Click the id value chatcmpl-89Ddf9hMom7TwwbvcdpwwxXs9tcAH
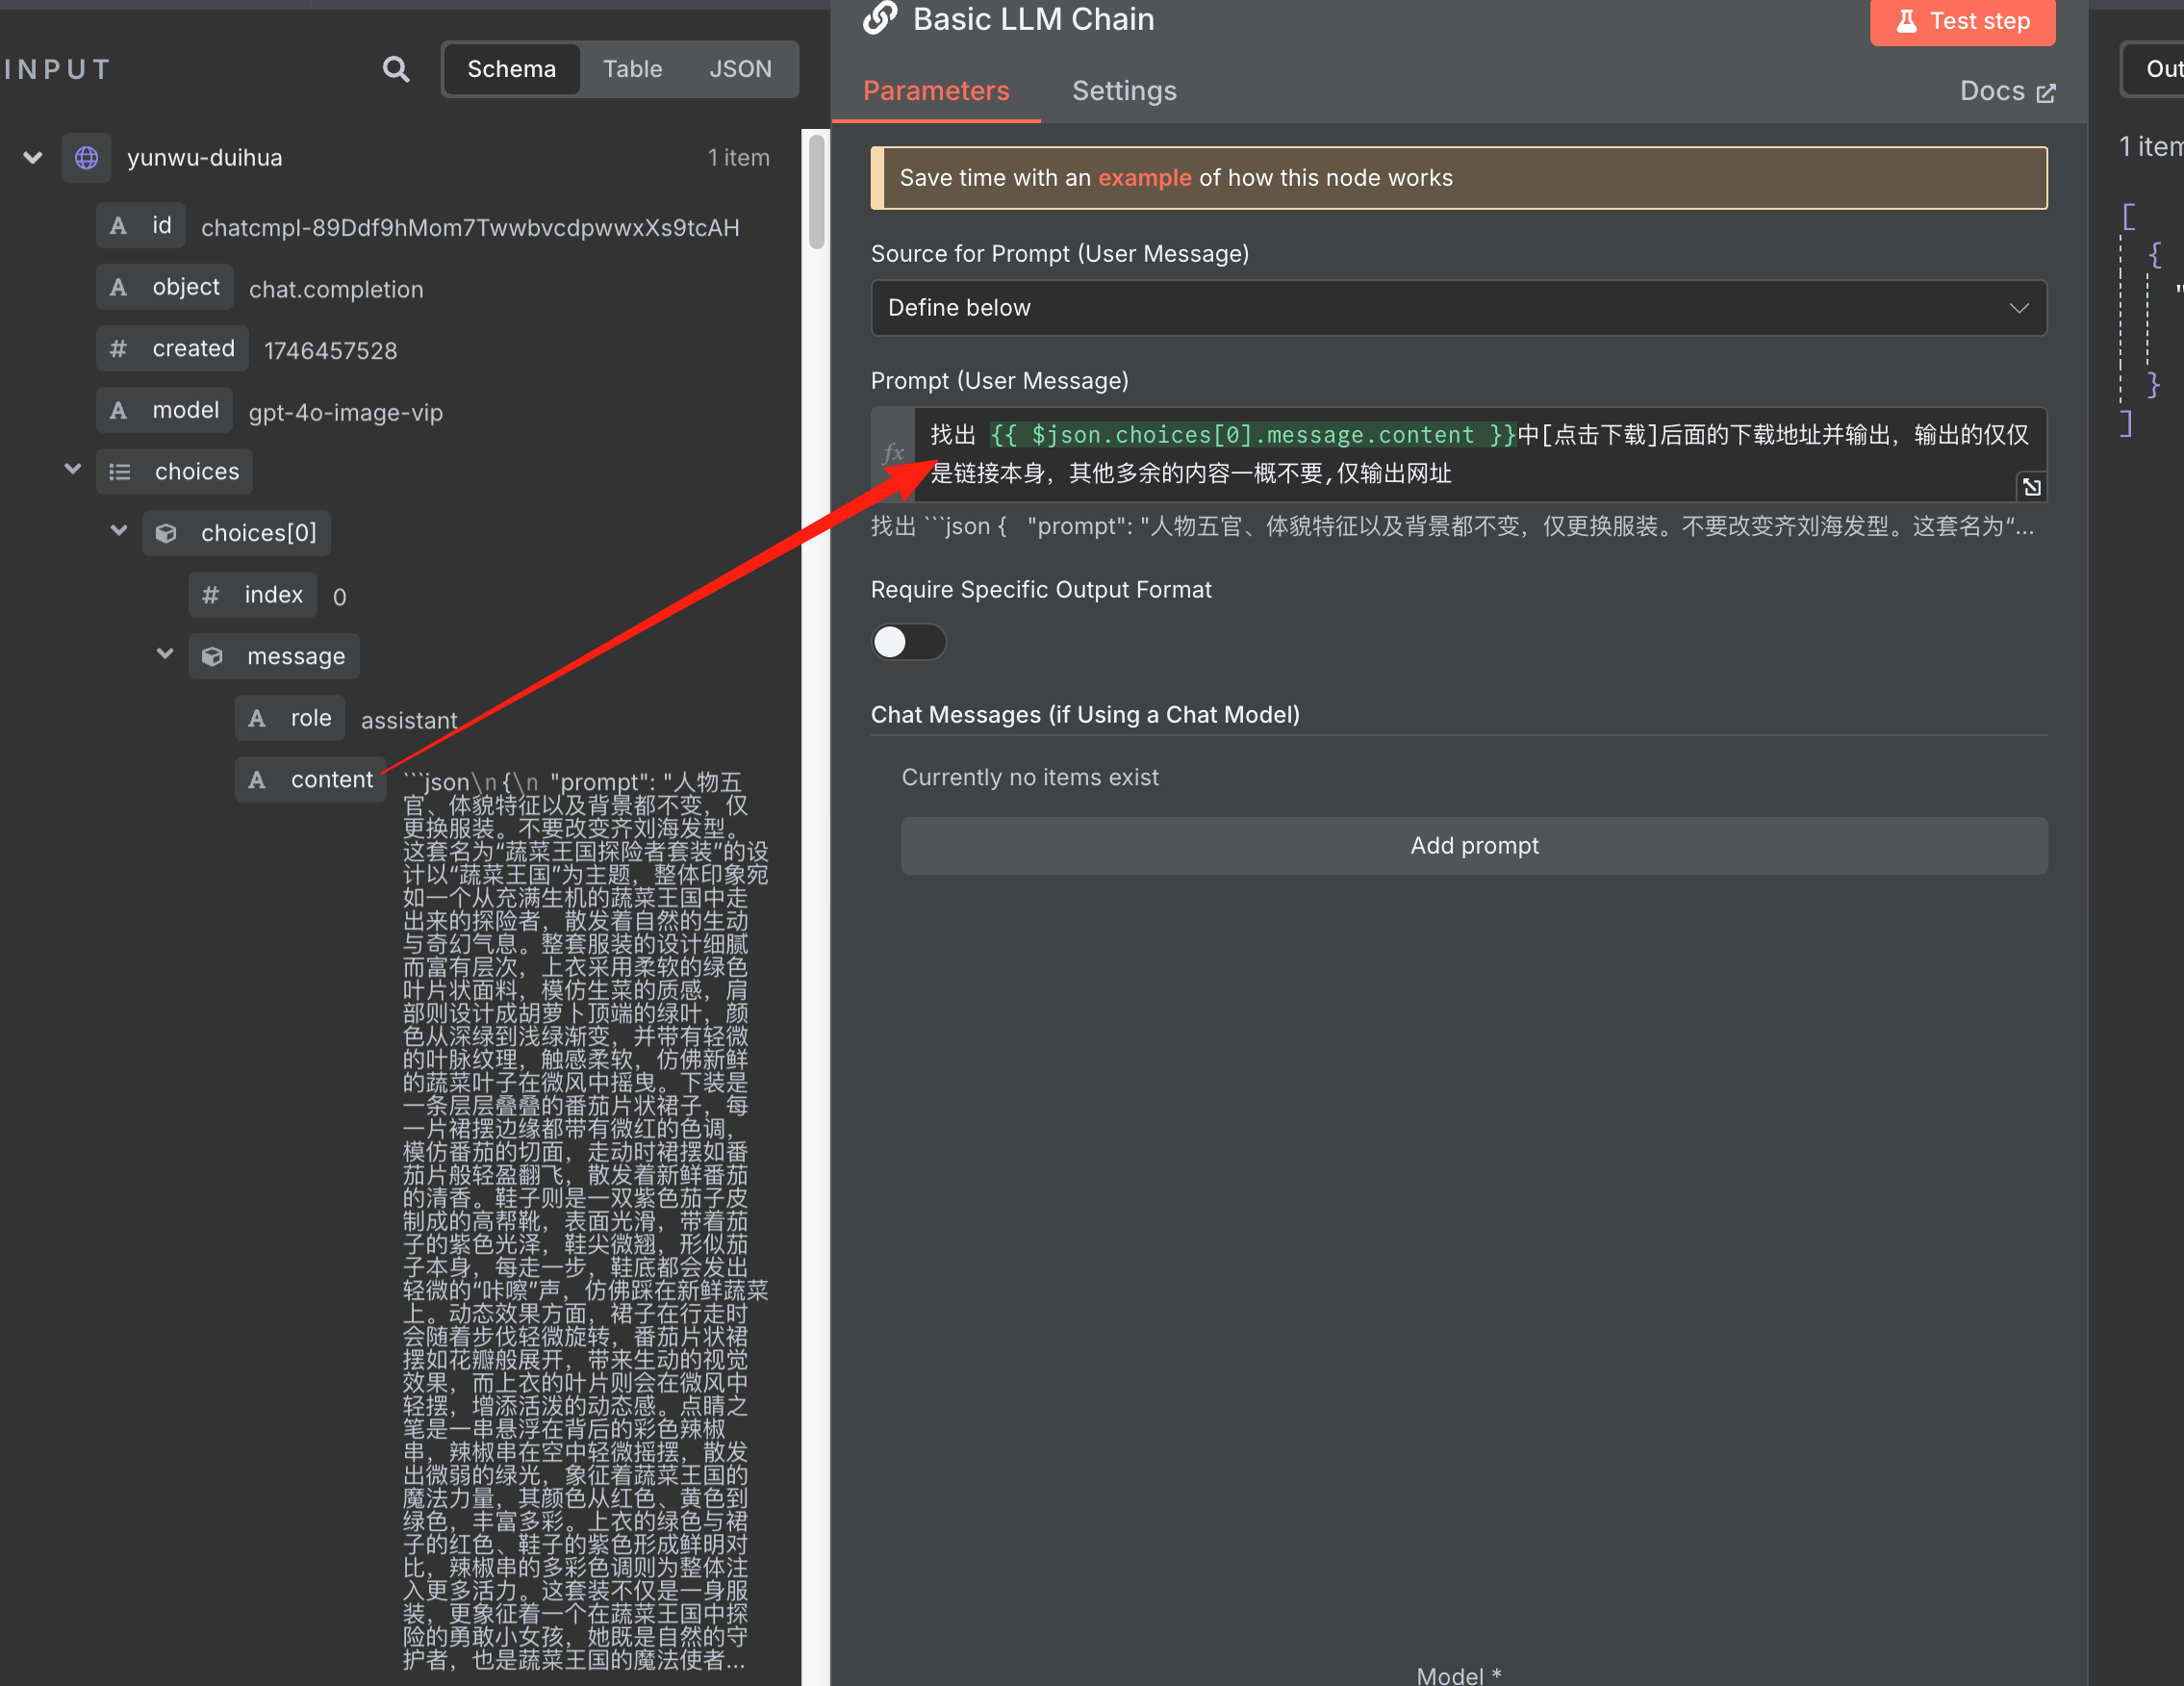The width and height of the screenshot is (2184, 1686). [470, 228]
